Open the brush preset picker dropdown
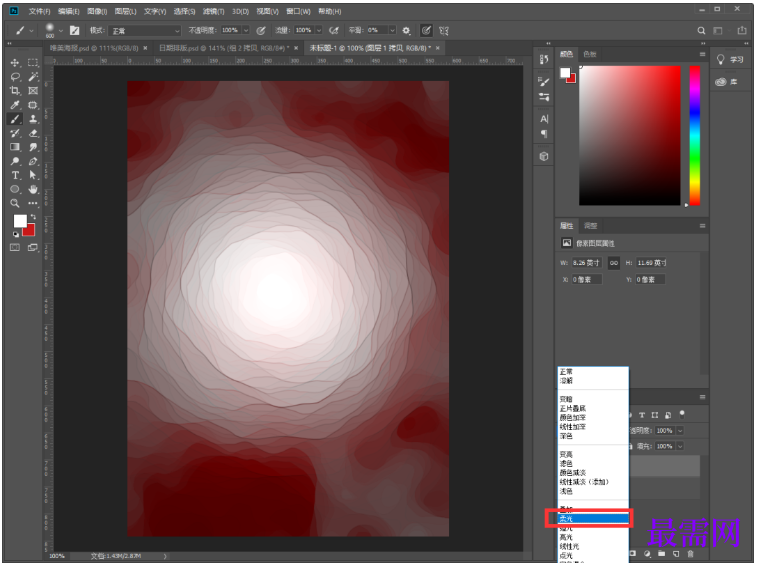The width and height of the screenshot is (759, 564). coord(63,30)
